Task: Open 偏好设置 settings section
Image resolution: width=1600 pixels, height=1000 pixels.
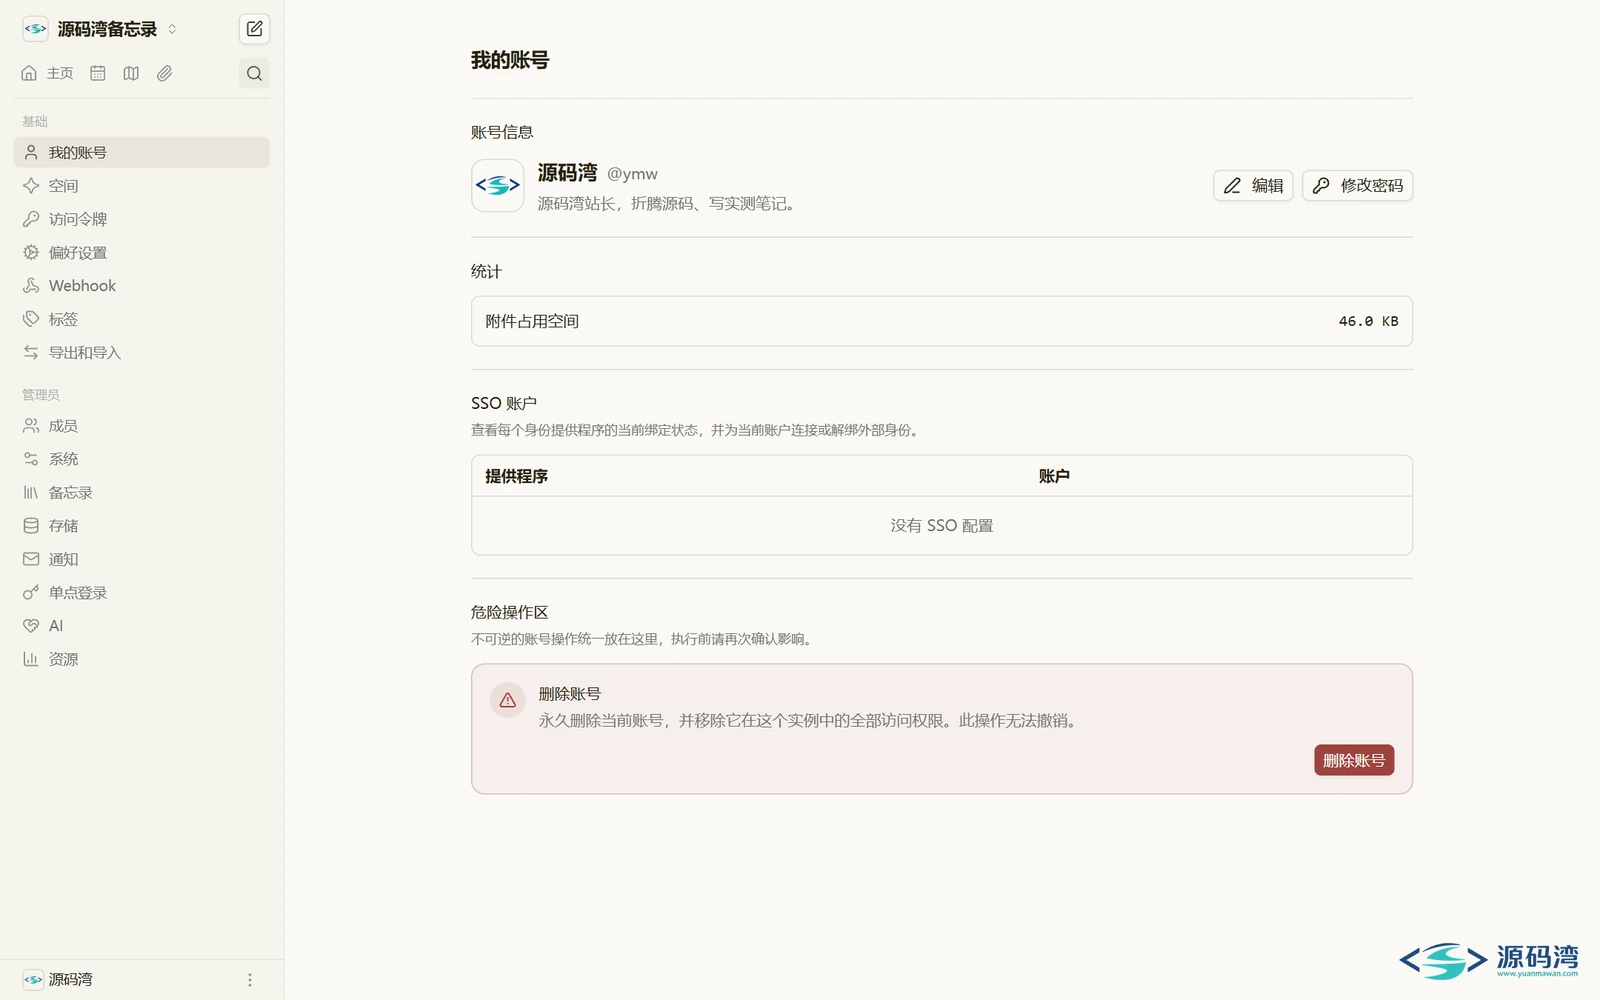Action: coord(142,253)
